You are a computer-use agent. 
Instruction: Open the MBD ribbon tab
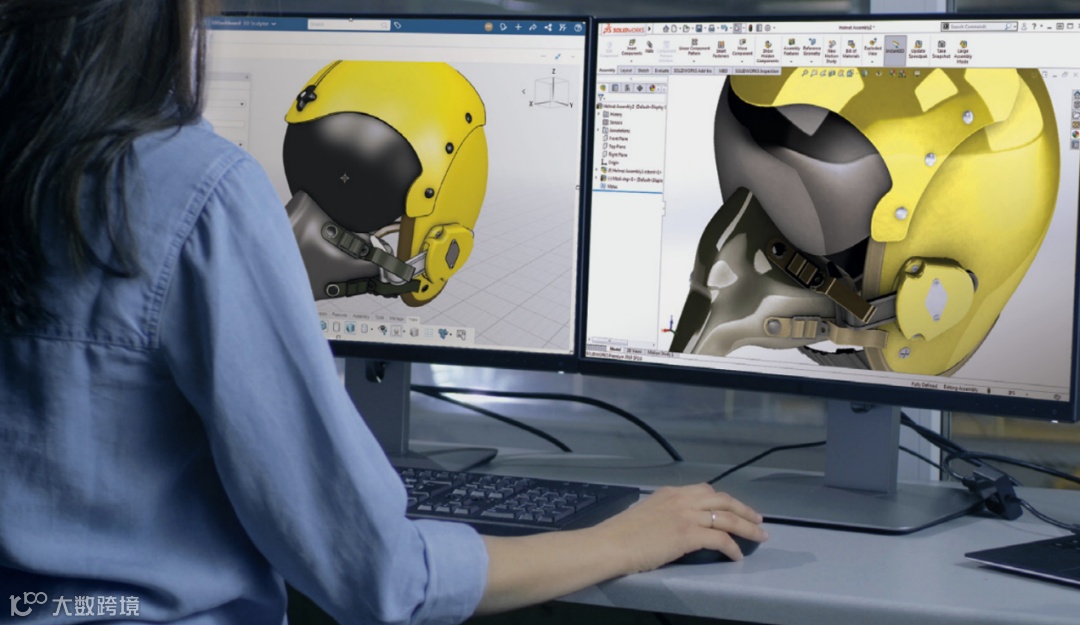pos(723,71)
